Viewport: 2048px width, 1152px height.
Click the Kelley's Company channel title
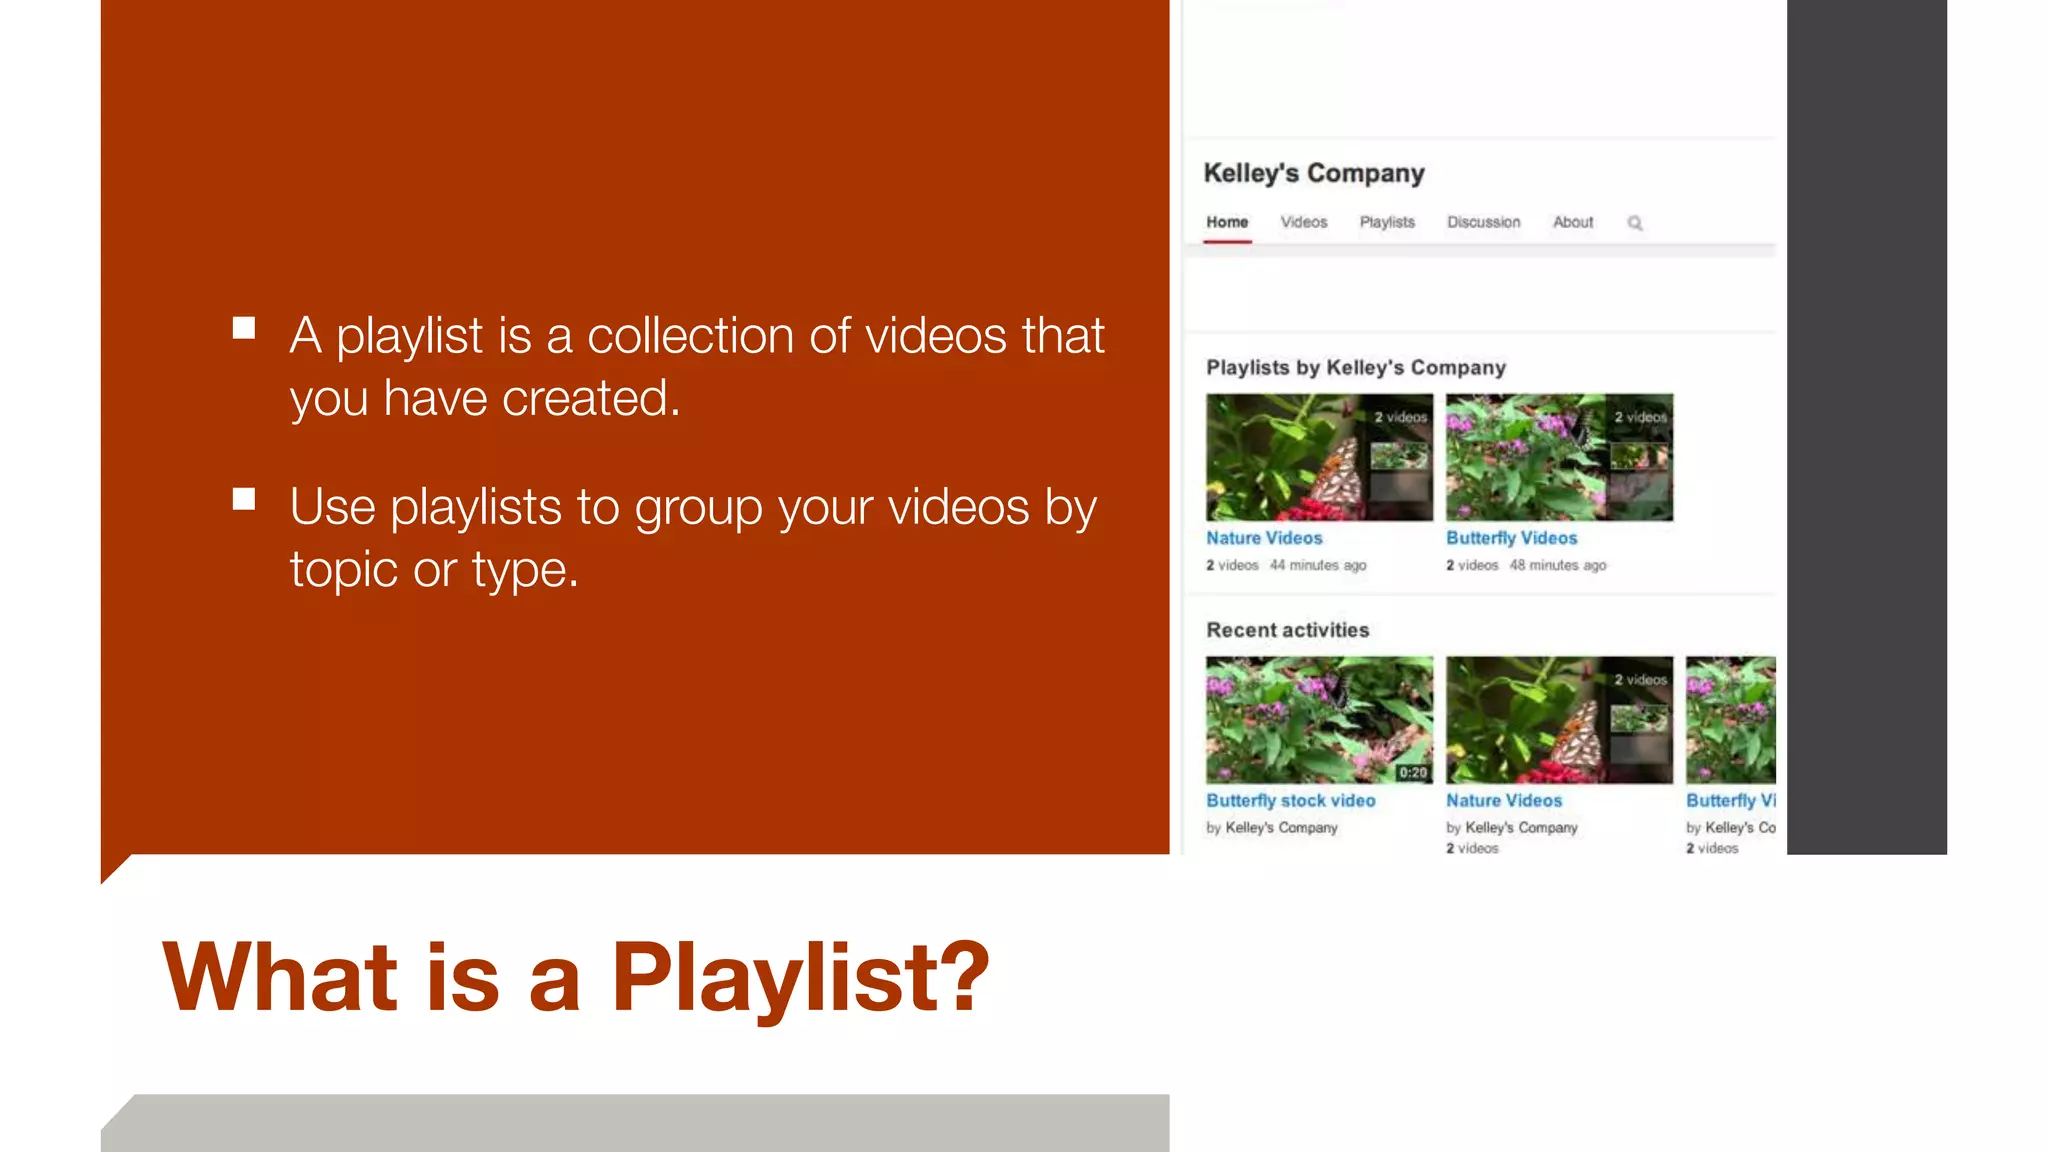click(1314, 173)
